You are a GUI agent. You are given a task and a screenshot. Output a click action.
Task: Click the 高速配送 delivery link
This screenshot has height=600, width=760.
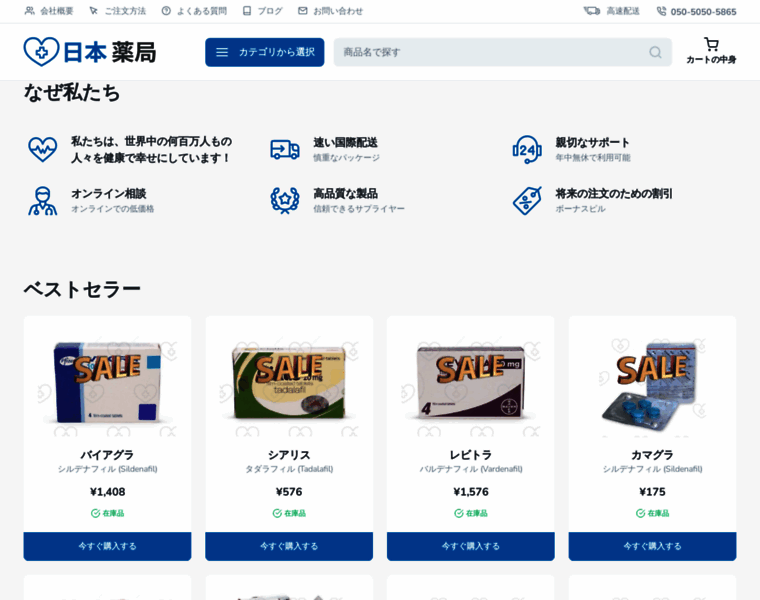coord(623,11)
